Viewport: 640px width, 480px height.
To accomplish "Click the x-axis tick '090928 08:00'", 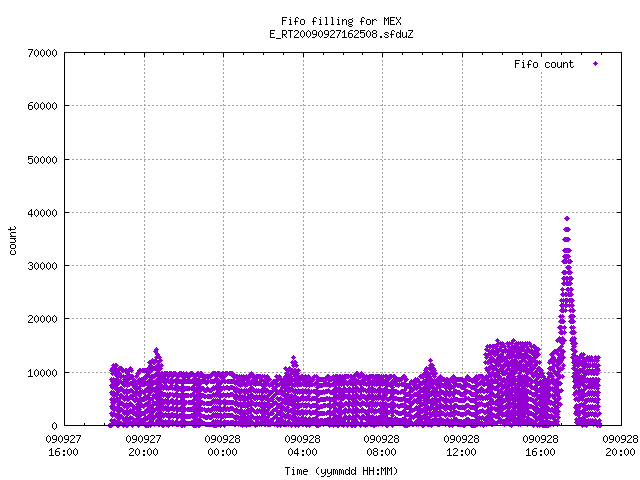I will (381, 446).
